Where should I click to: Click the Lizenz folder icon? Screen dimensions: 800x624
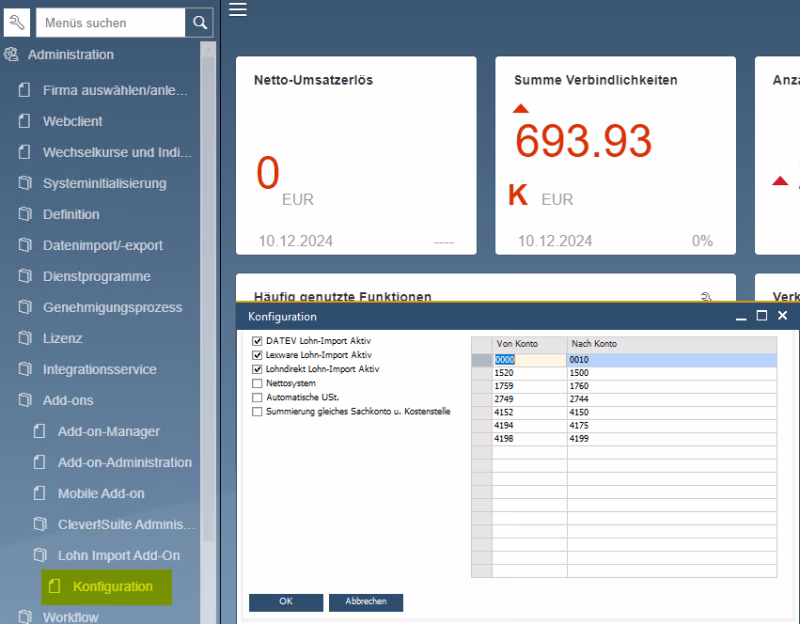(x=26, y=338)
